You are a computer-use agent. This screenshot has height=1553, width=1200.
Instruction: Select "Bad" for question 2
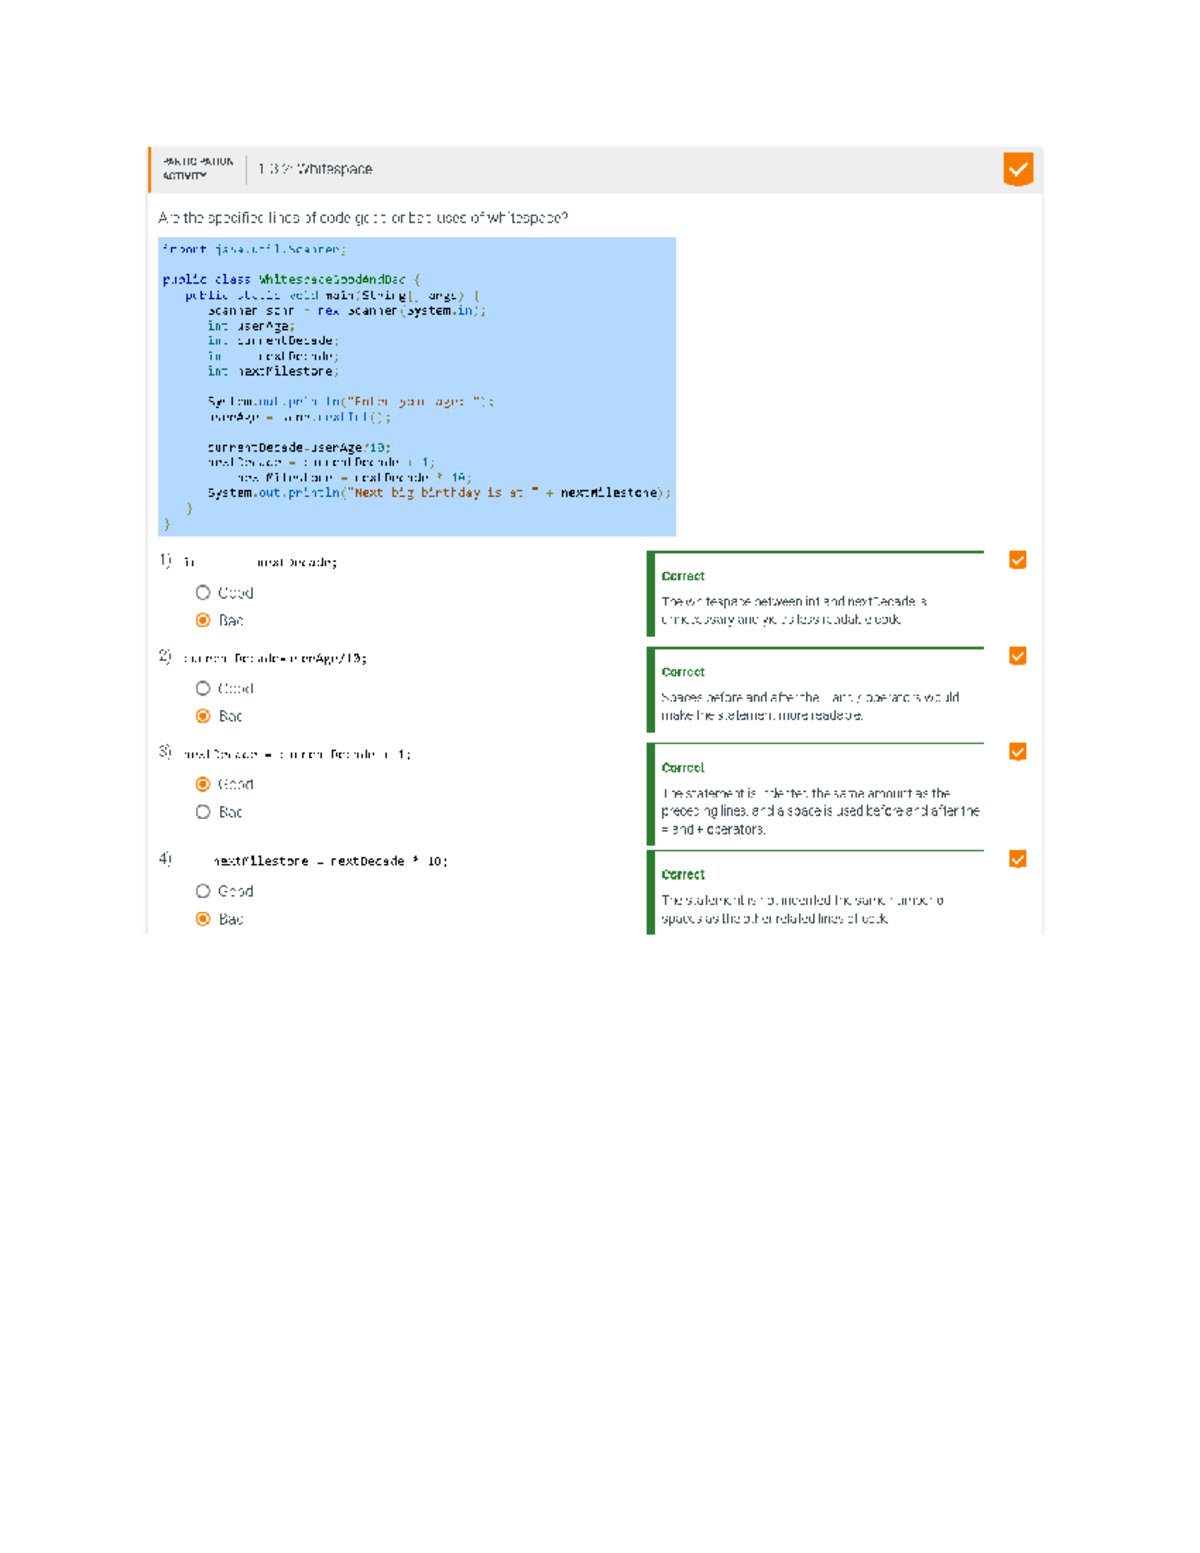tap(204, 716)
